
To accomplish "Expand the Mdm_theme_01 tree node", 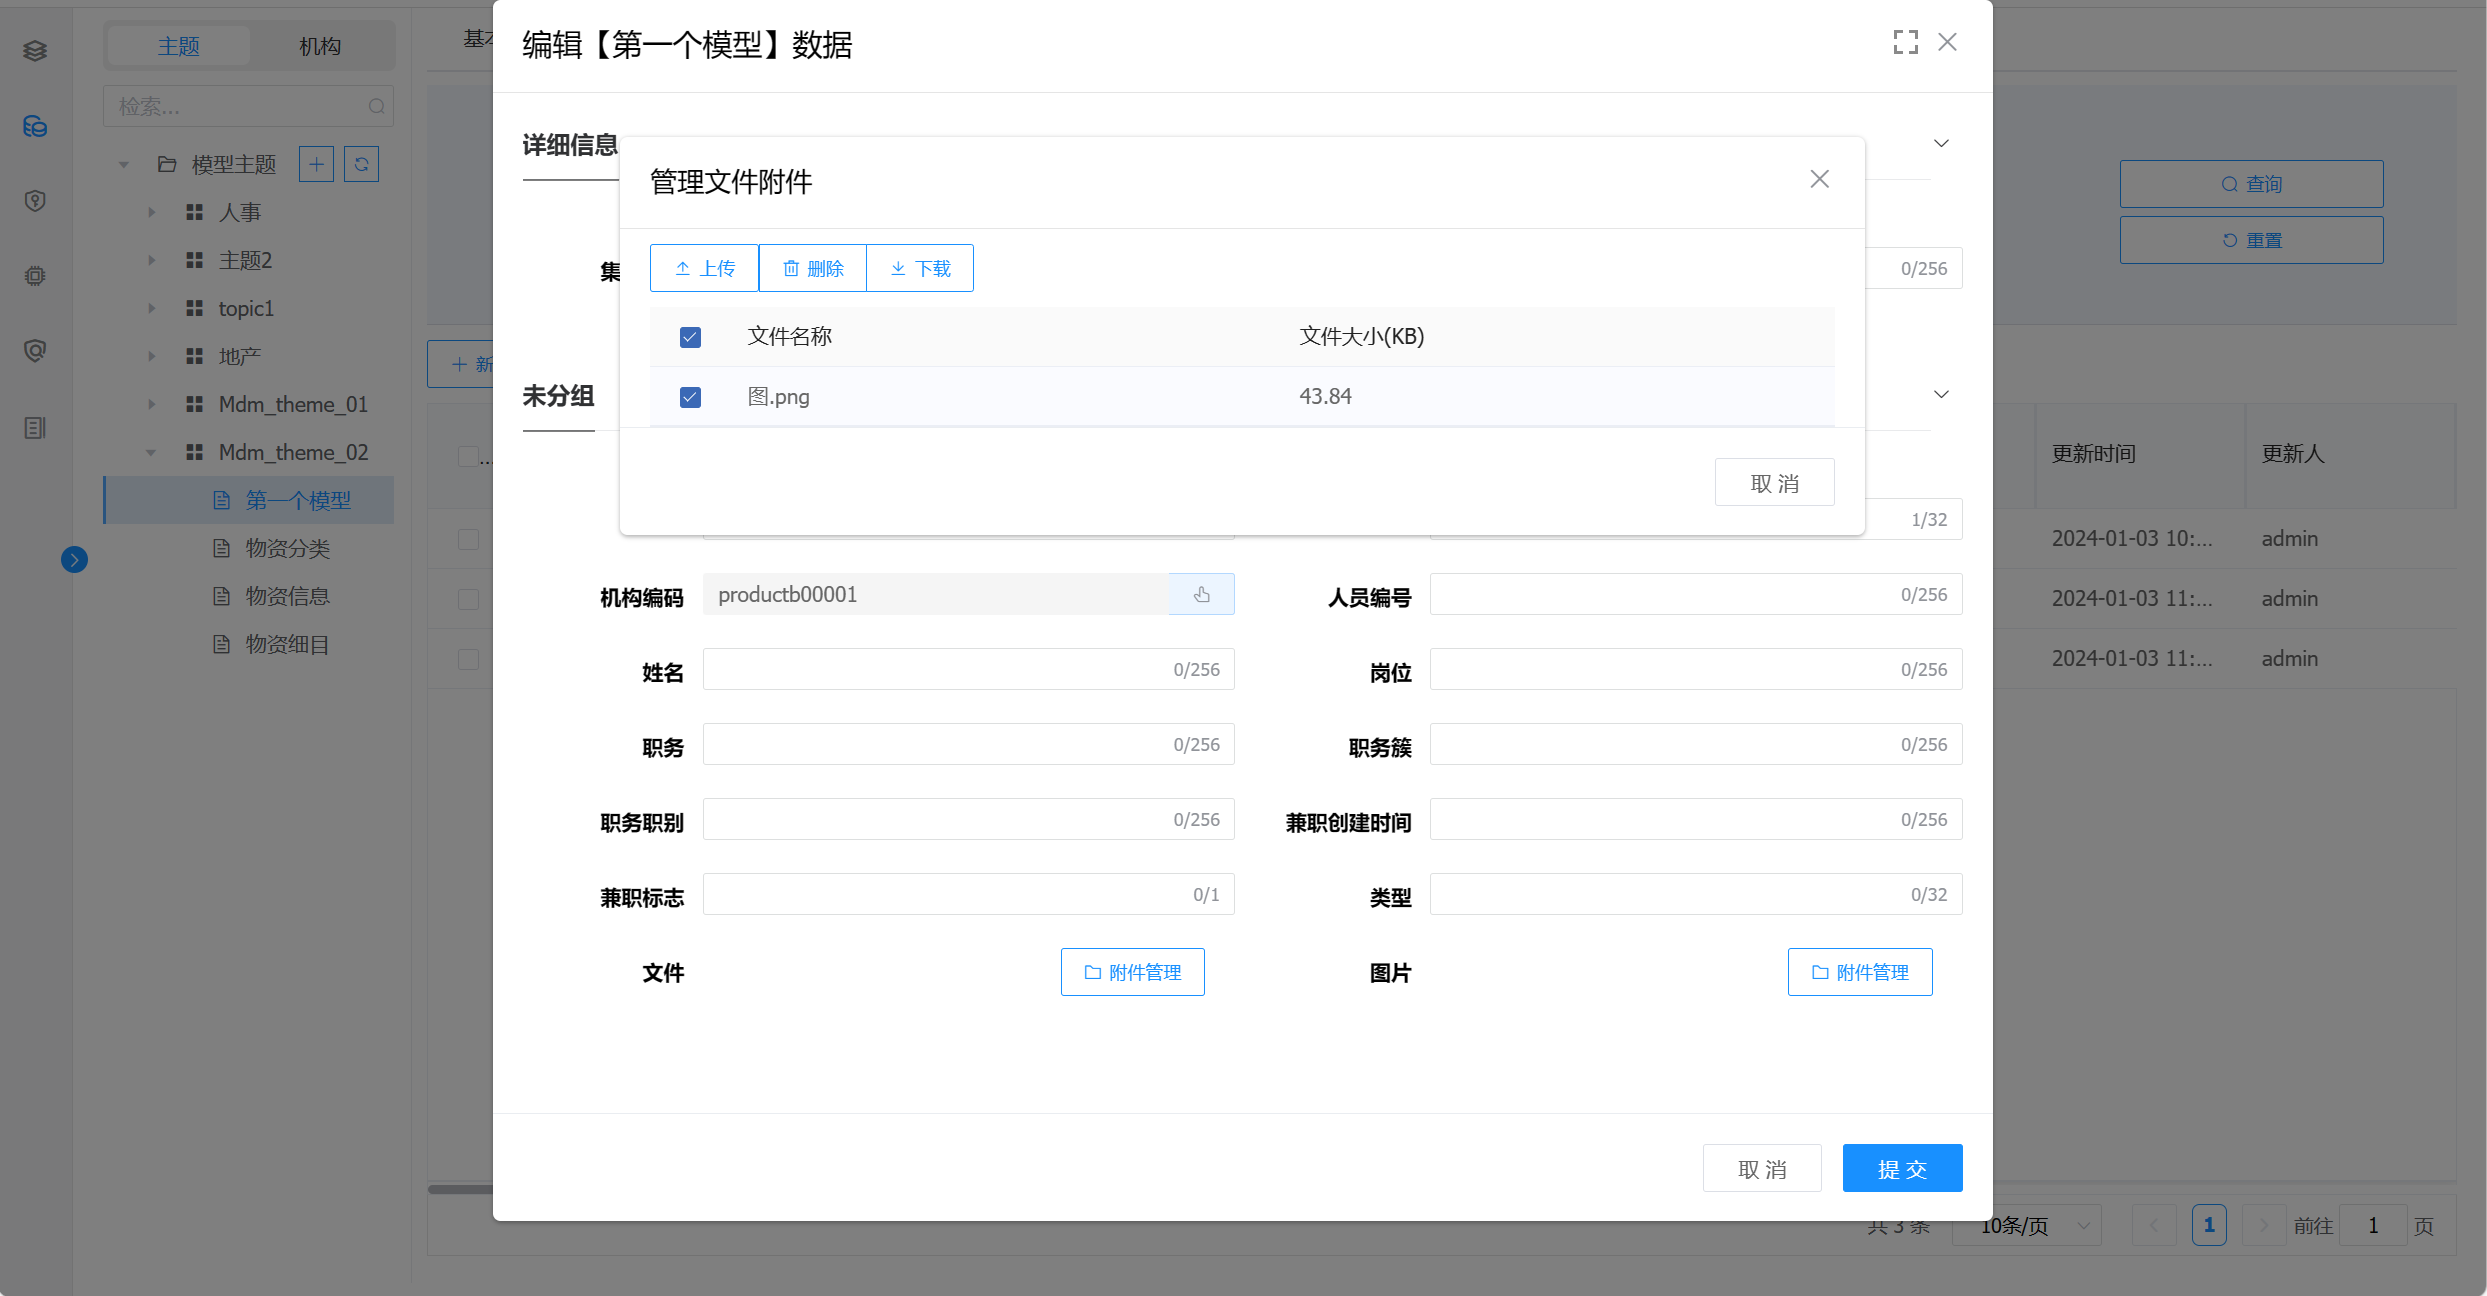I will (151, 404).
